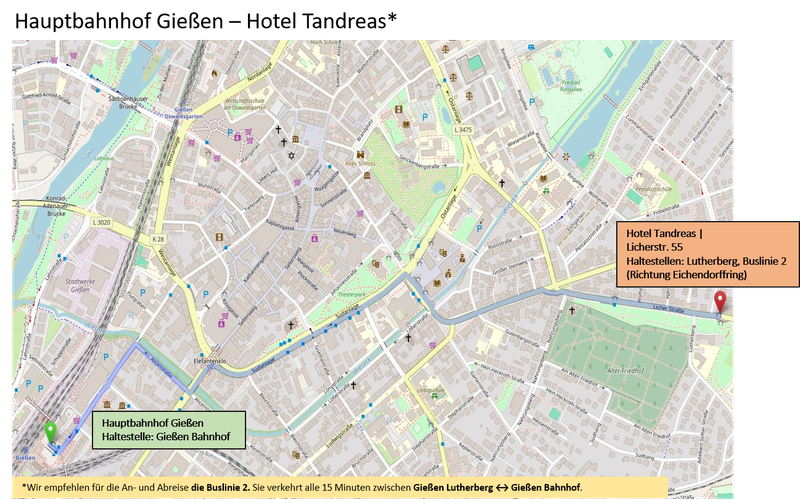This screenshot has height=500, width=800.
Task: Click the Wirtschaftsschule am Oswaldsgarten label
Action: click(x=245, y=104)
